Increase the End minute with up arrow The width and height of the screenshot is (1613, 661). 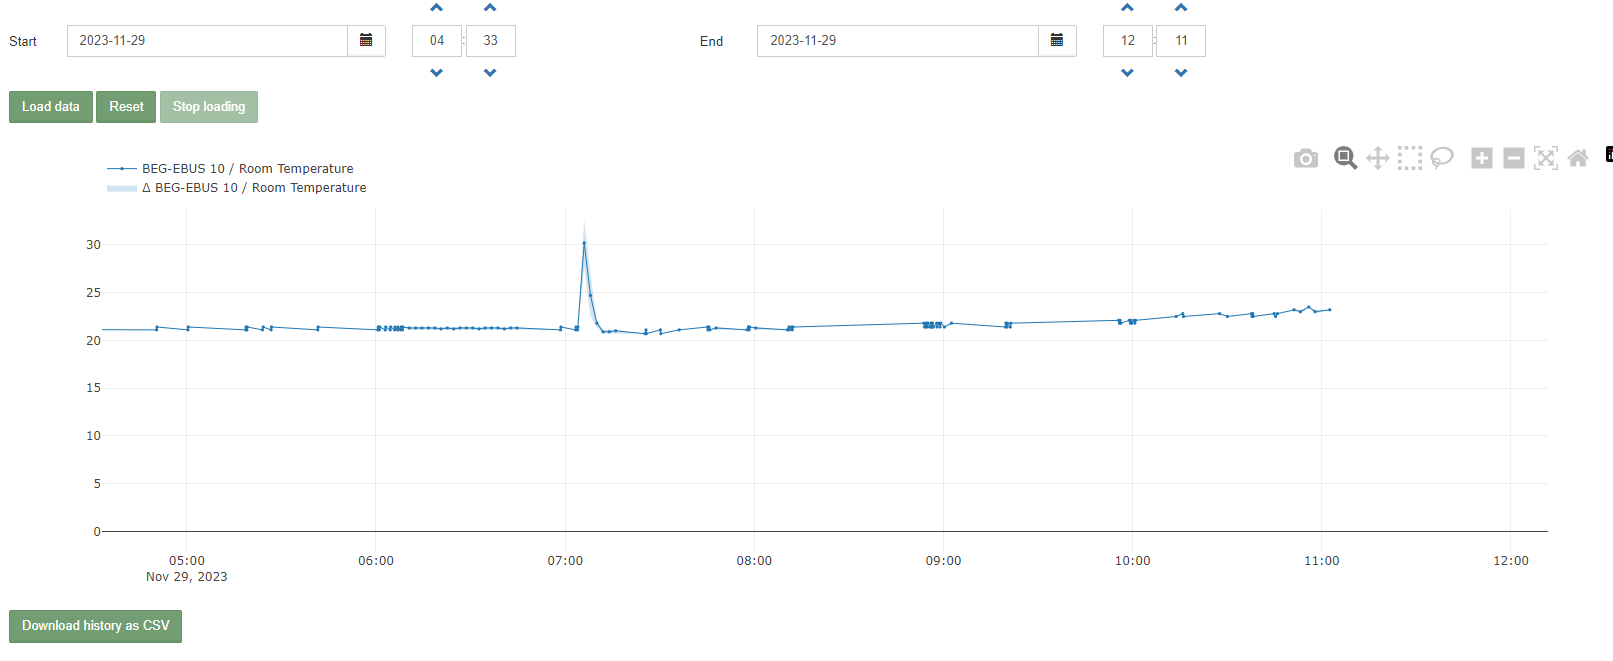[1181, 8]
